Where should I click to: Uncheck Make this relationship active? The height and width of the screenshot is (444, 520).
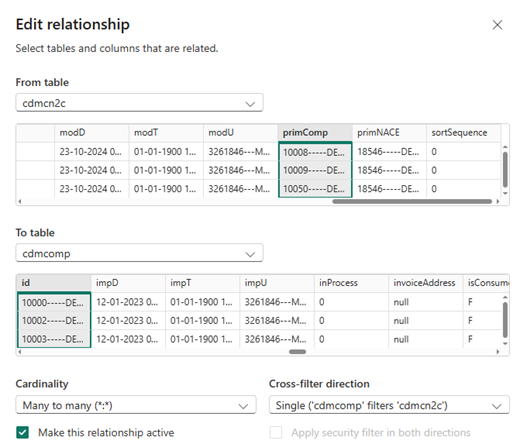tap(22, 432)
